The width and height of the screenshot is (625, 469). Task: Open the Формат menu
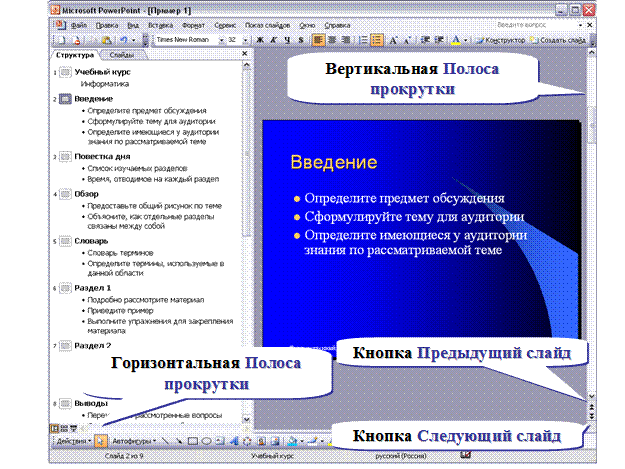[193, 25]
